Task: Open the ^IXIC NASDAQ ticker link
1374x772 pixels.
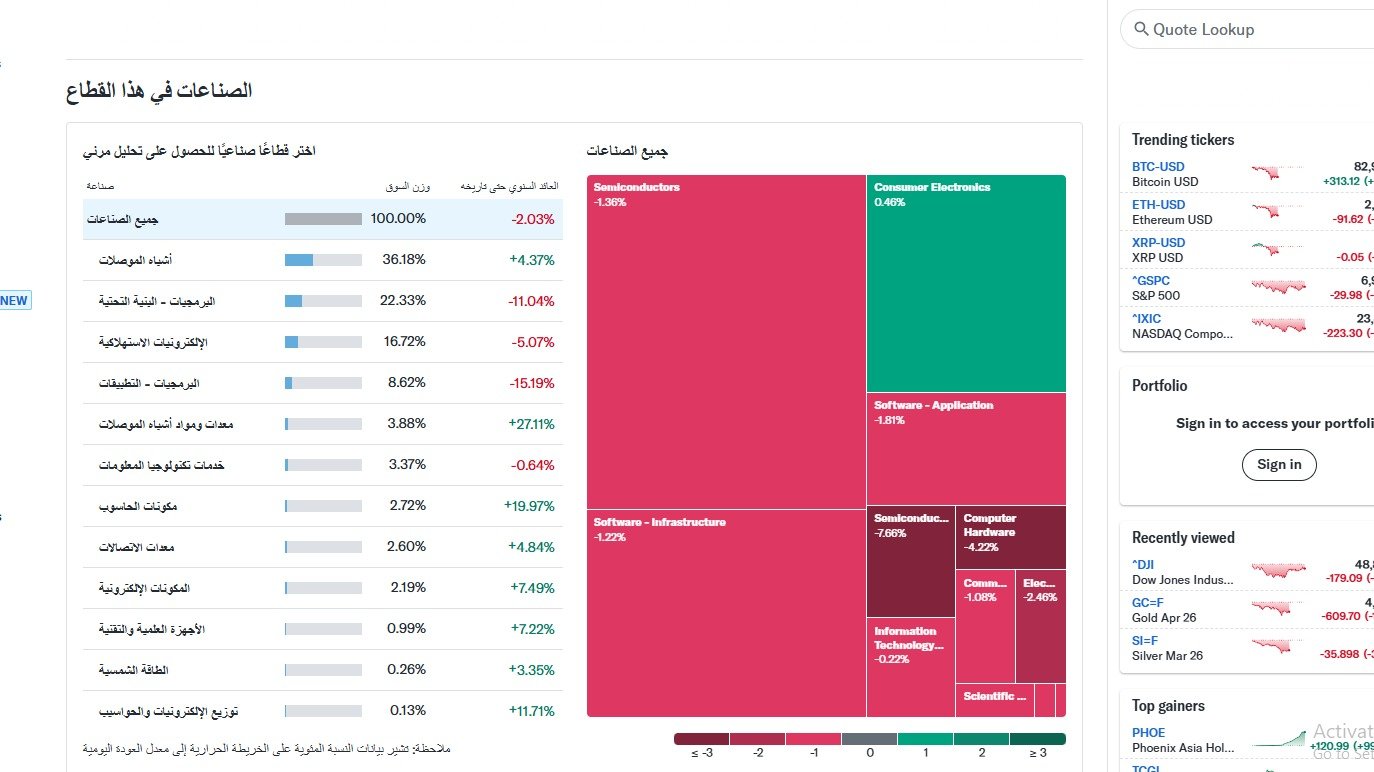Action: pyautogui.click(x=1147, y=319)
